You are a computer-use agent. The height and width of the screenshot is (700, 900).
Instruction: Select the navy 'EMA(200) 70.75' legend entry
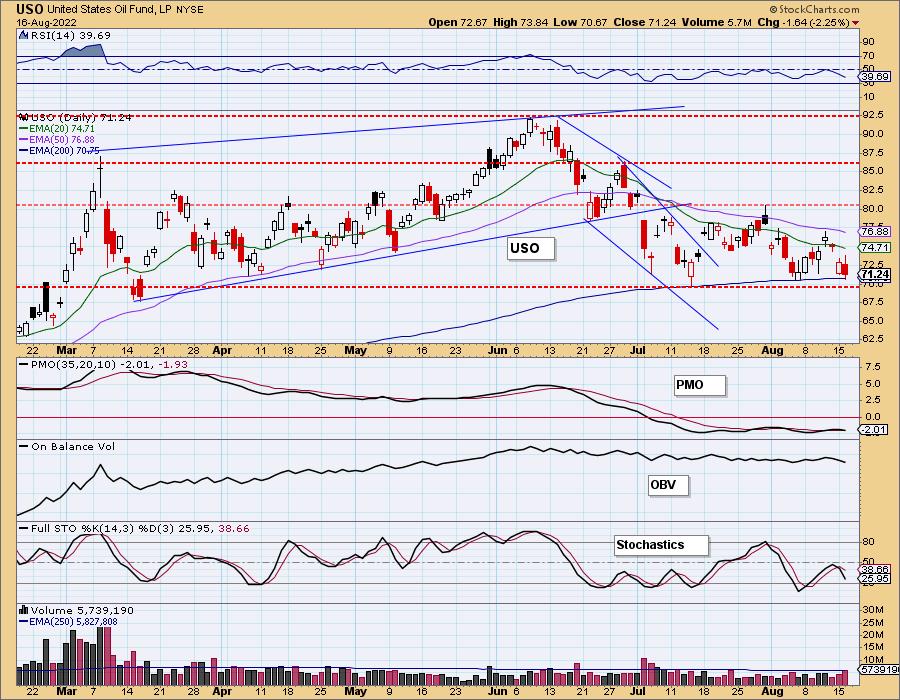pyautogui.click(x=60, y=150)
